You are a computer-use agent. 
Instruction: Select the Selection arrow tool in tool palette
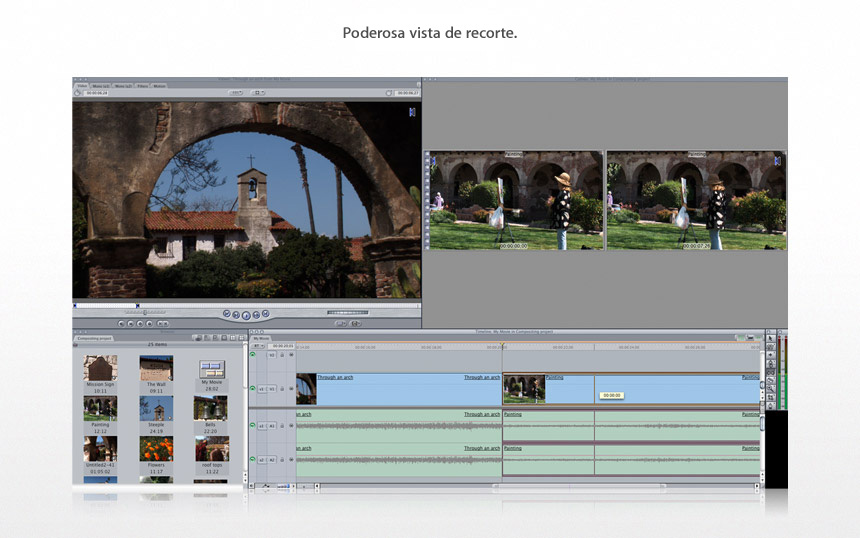tap(770, 340)
